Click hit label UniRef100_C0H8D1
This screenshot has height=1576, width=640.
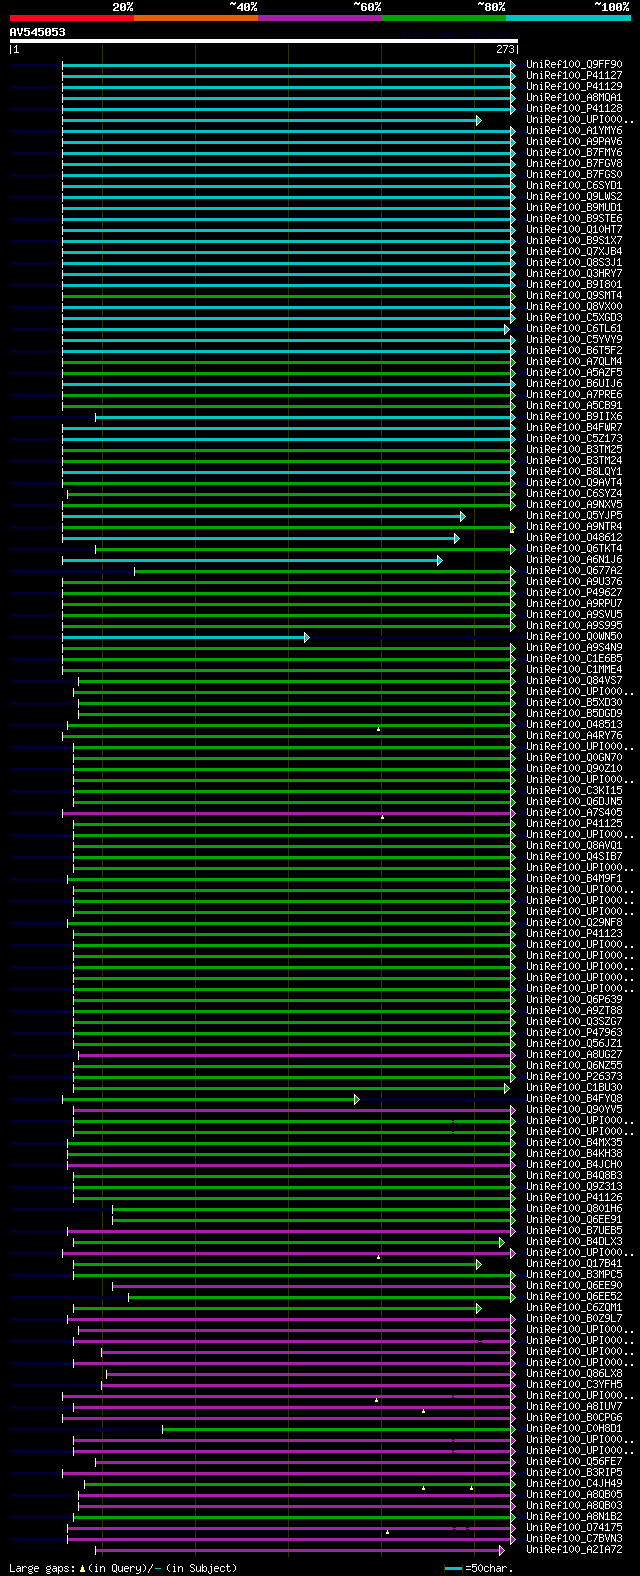pos(574,1429)
